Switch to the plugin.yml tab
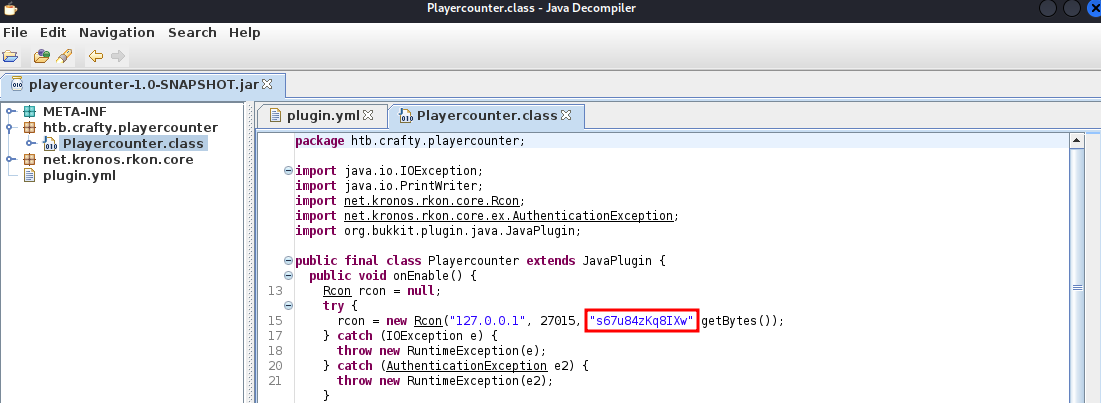The height and width of the screenshot is (403, 1101). tap(322, 116)
